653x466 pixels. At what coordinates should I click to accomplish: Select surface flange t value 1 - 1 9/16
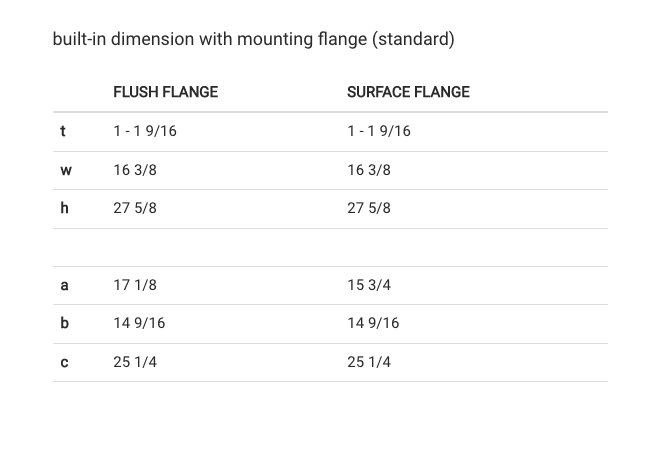(379, 131)
